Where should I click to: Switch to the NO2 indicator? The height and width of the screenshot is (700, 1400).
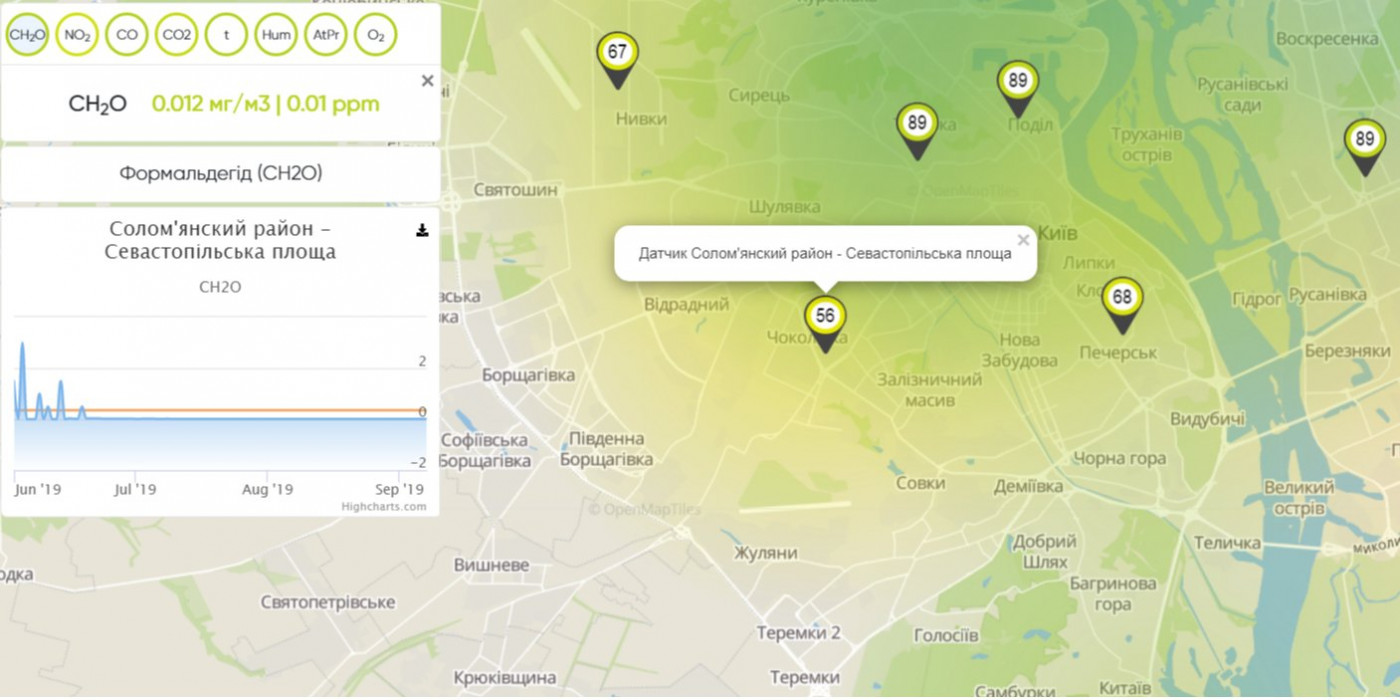click(77, 35)
